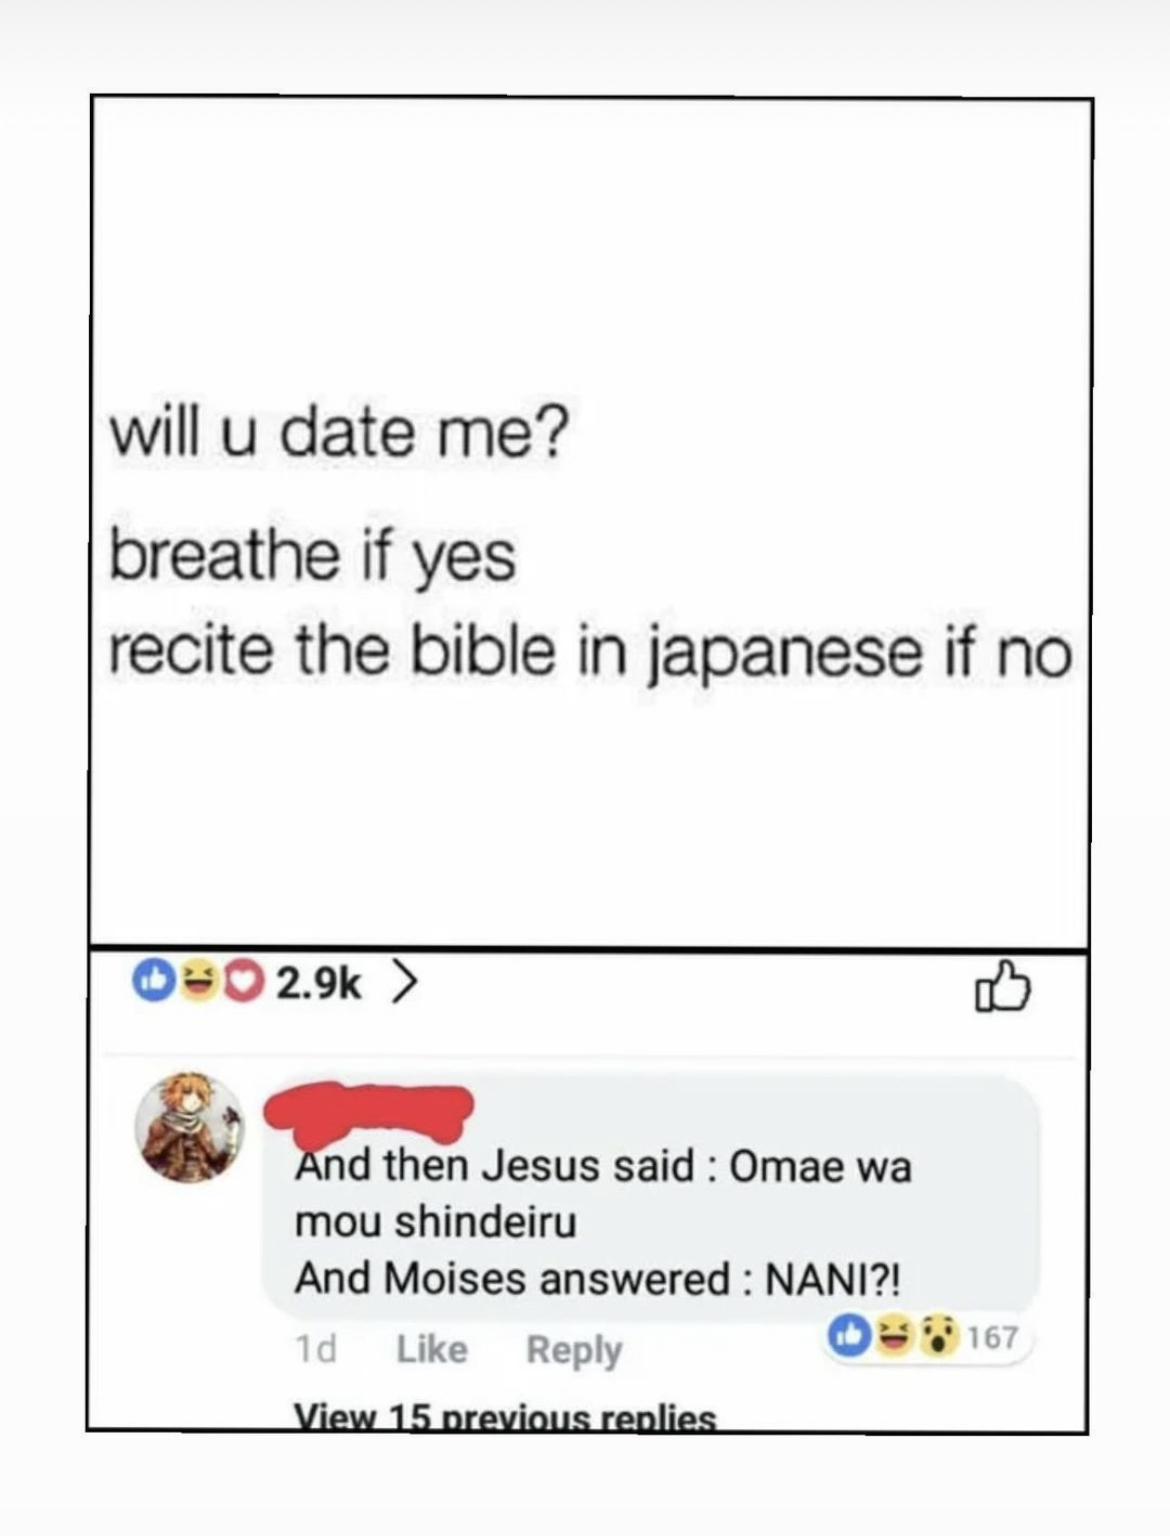Click the 'will u date me?' text

[x=339, y=433]
